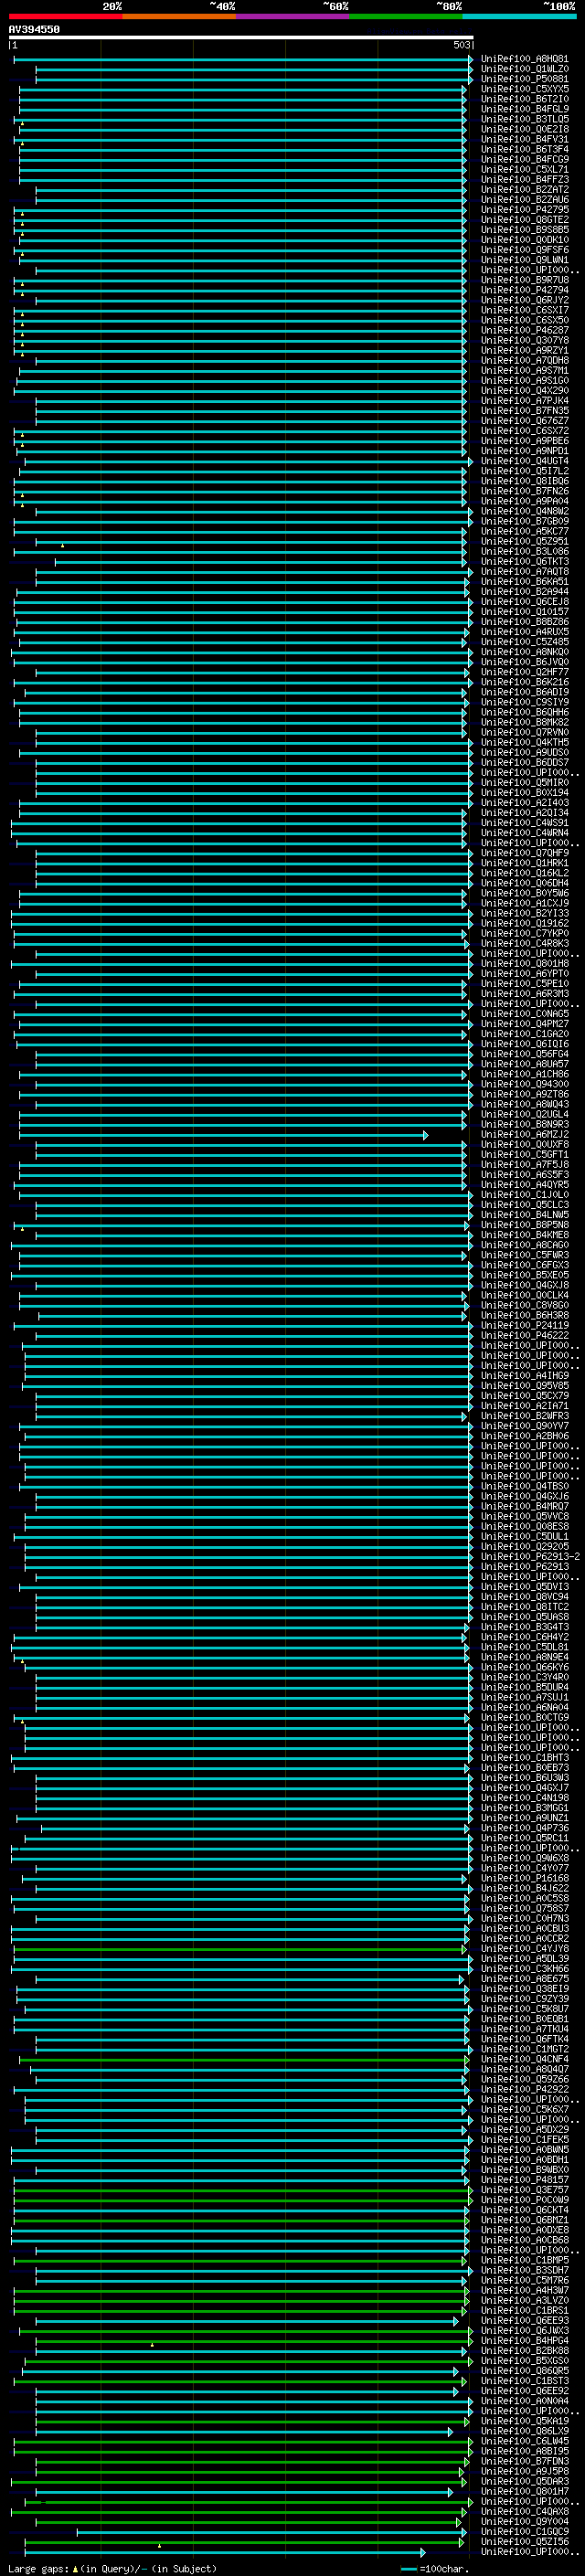Click hit label UniRef100_B3TLQ5
This screenshot has width=585, height=2576.
pyautogui.click(x=525, y=119)
